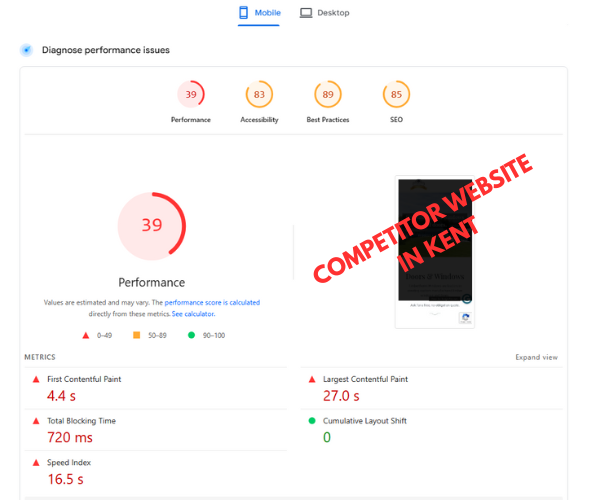The height and width of the screenshot is (500, 600).
Task: Click the METRICS section heading
Action: pos(40,357)
